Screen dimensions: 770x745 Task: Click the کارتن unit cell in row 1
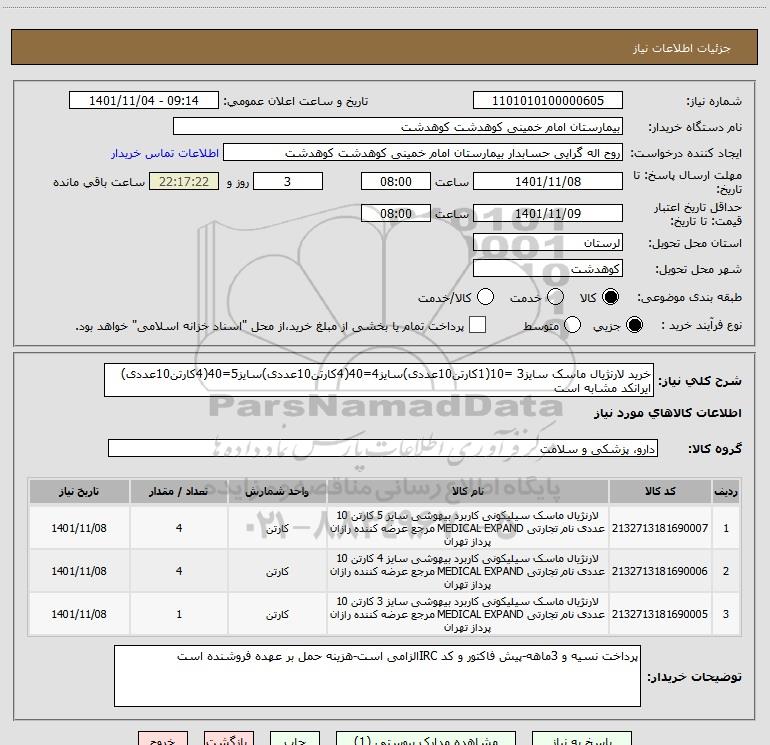coord(277,528)
